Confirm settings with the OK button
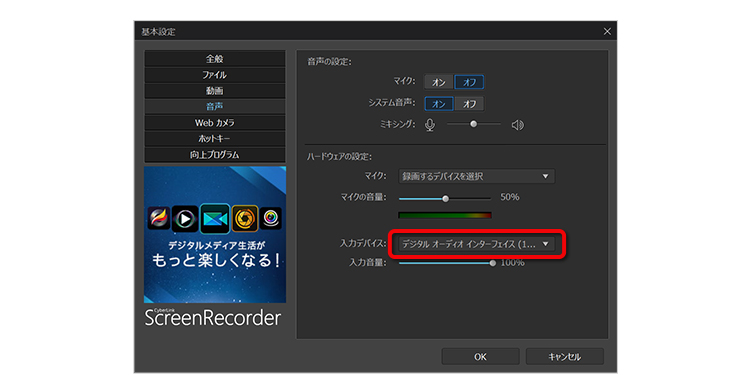The height and width of the screenshot is (375, 750). [480, 357]
